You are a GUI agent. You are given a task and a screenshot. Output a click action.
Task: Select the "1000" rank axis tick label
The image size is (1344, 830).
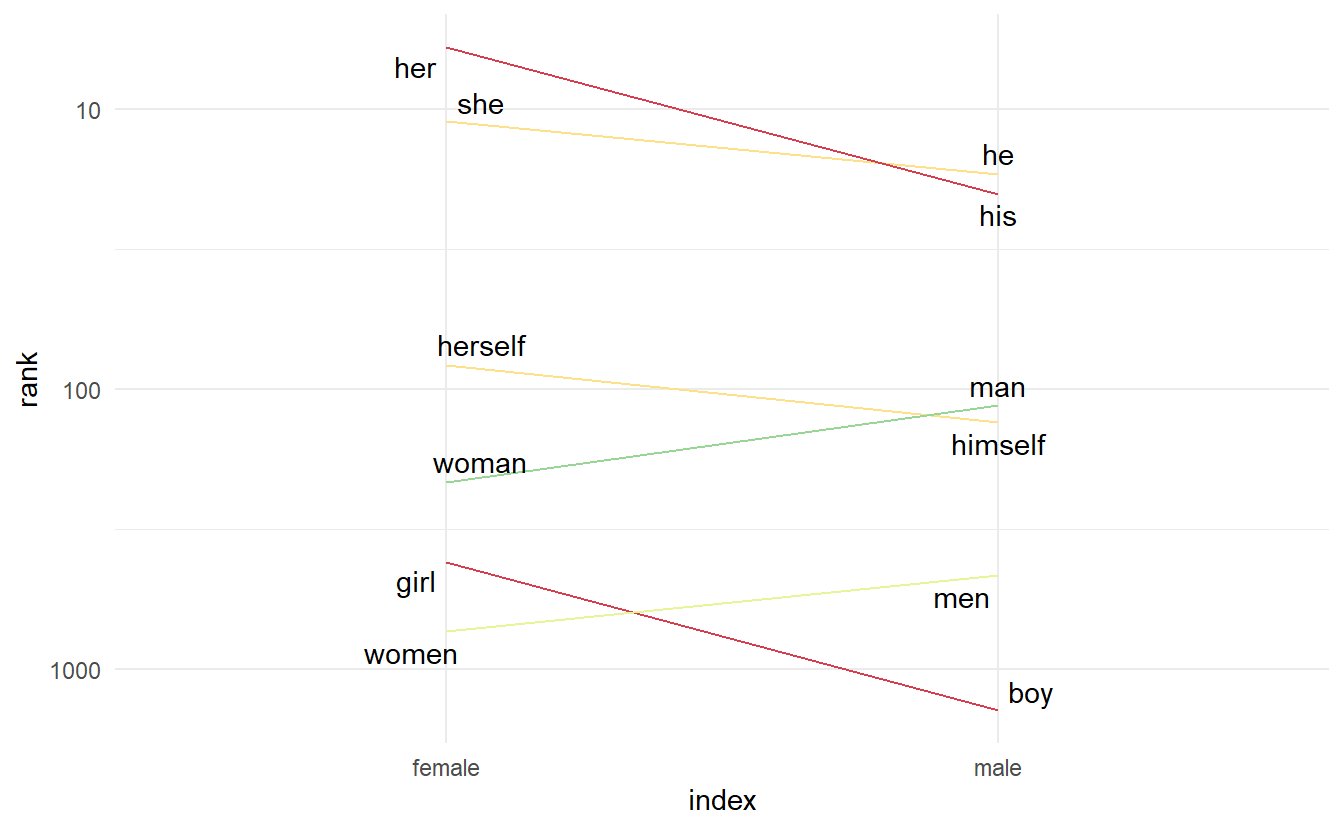pyautogui.click(x=76, y=670)
